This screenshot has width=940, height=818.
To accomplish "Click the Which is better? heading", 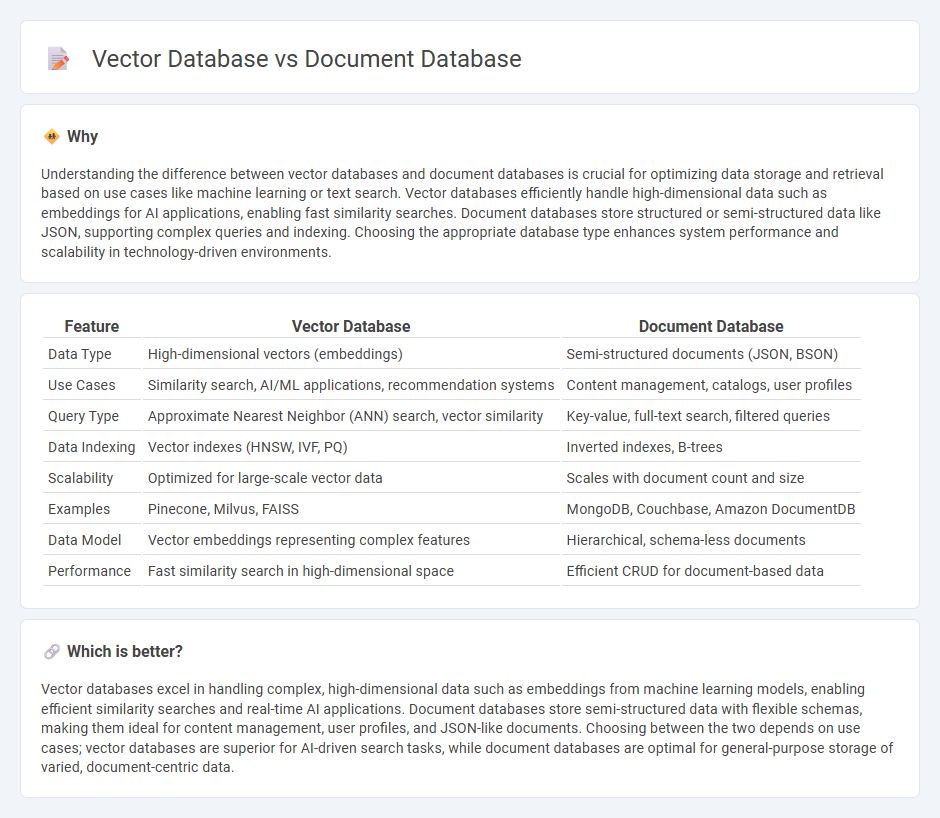I will tap(125, 651).
